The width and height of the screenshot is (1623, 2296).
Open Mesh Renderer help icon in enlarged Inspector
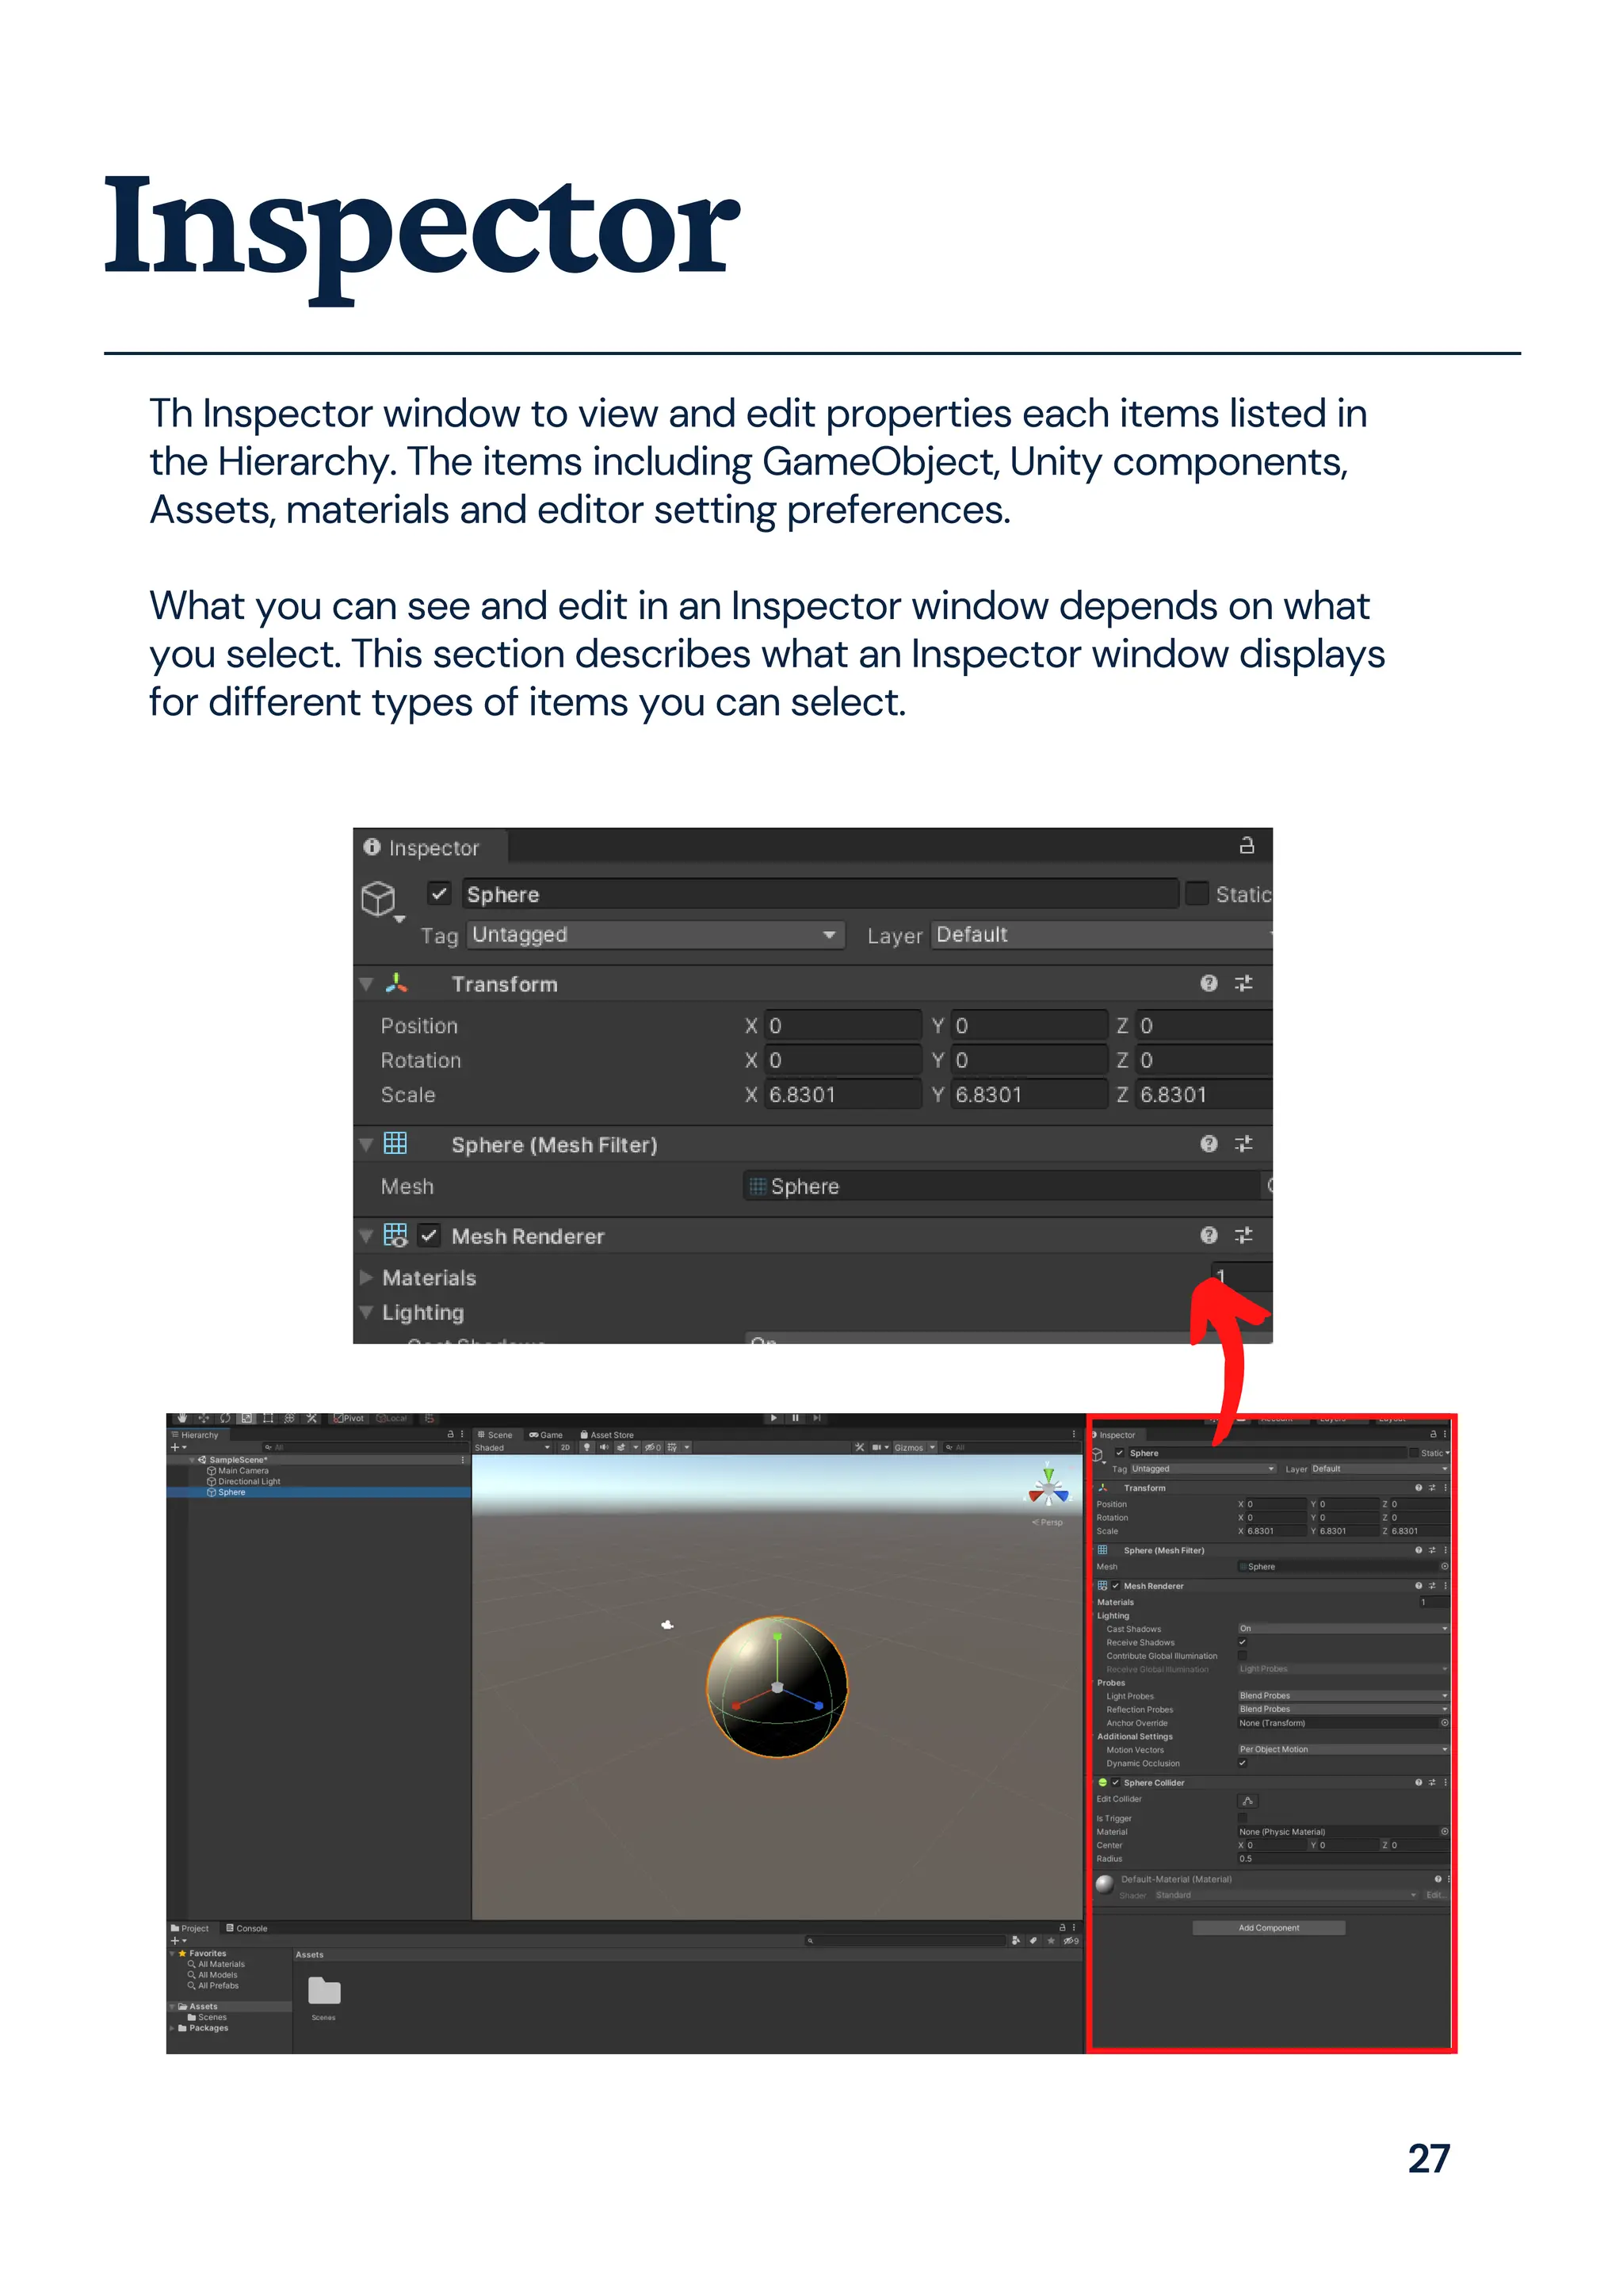1209,1235
